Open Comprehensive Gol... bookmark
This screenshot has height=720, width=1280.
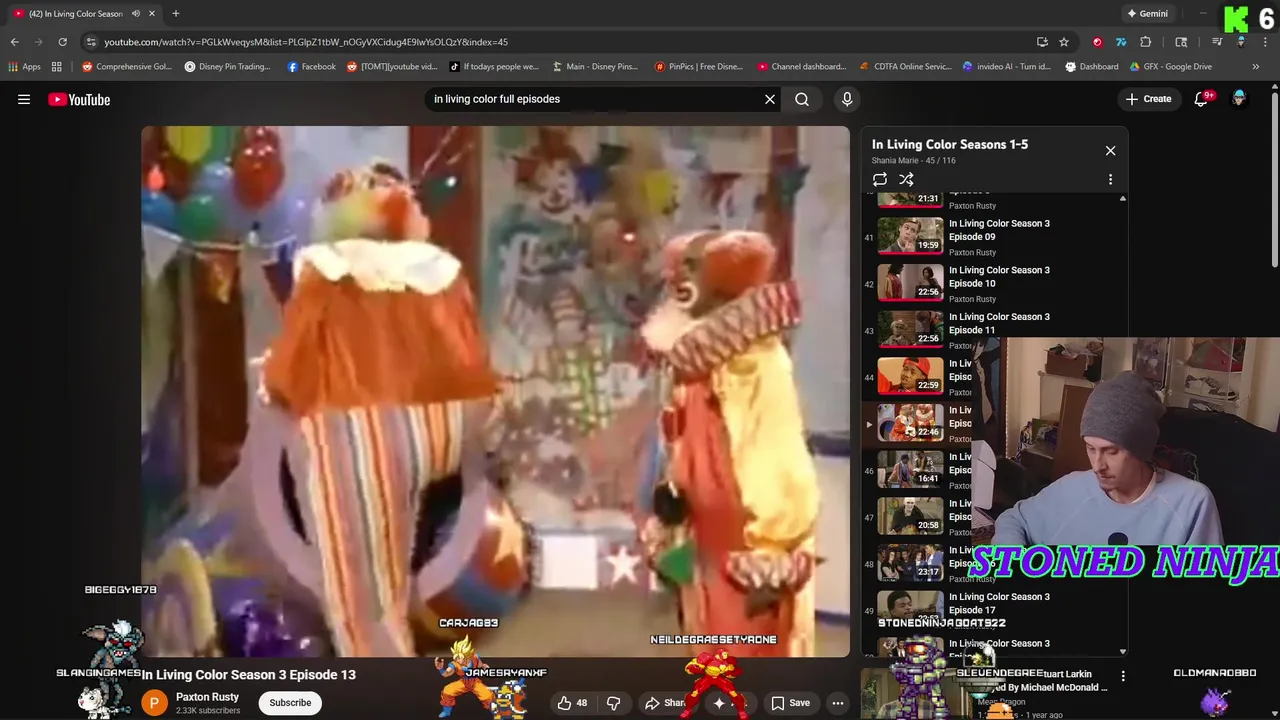(x=127, y=67)
